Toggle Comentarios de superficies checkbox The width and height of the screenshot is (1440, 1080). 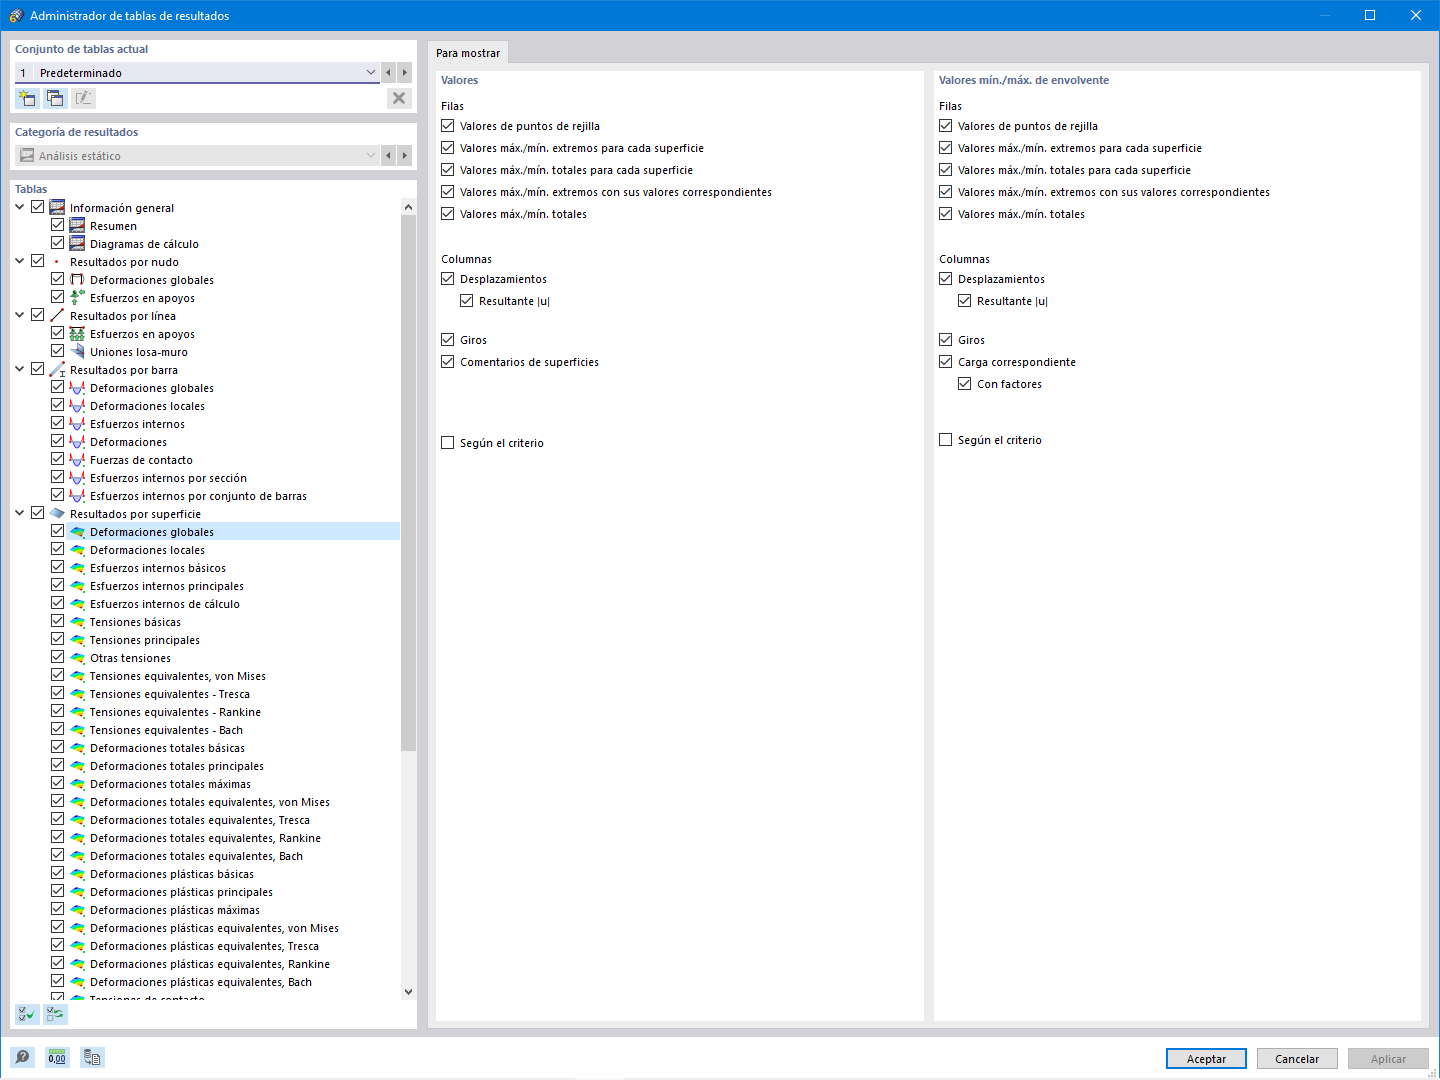click(x=448, y=362)
